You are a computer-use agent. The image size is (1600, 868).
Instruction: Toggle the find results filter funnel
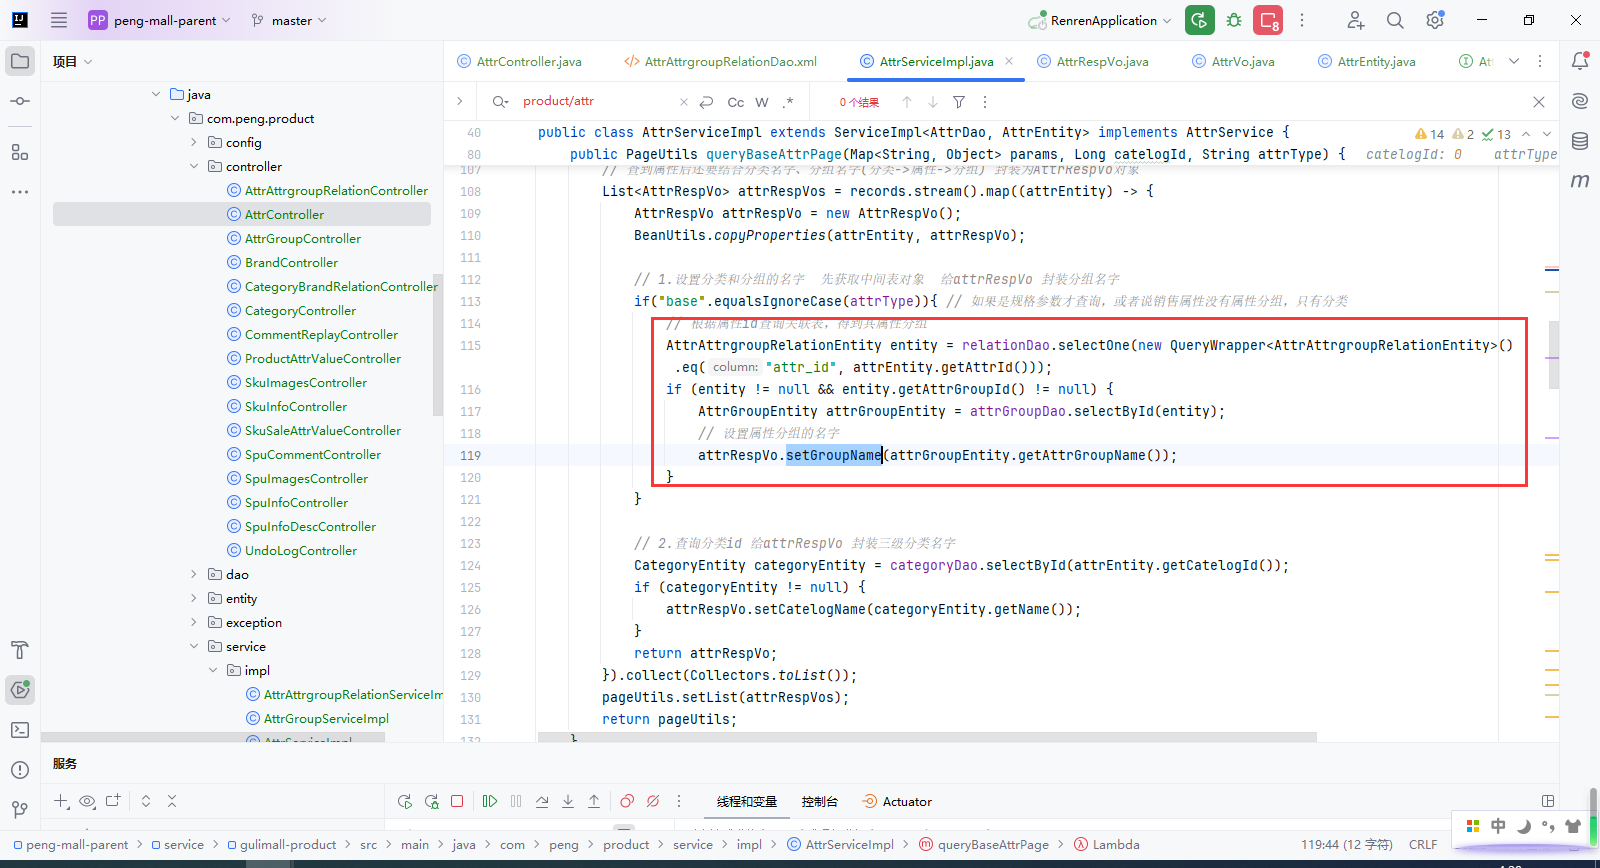(x=959, y=102)
